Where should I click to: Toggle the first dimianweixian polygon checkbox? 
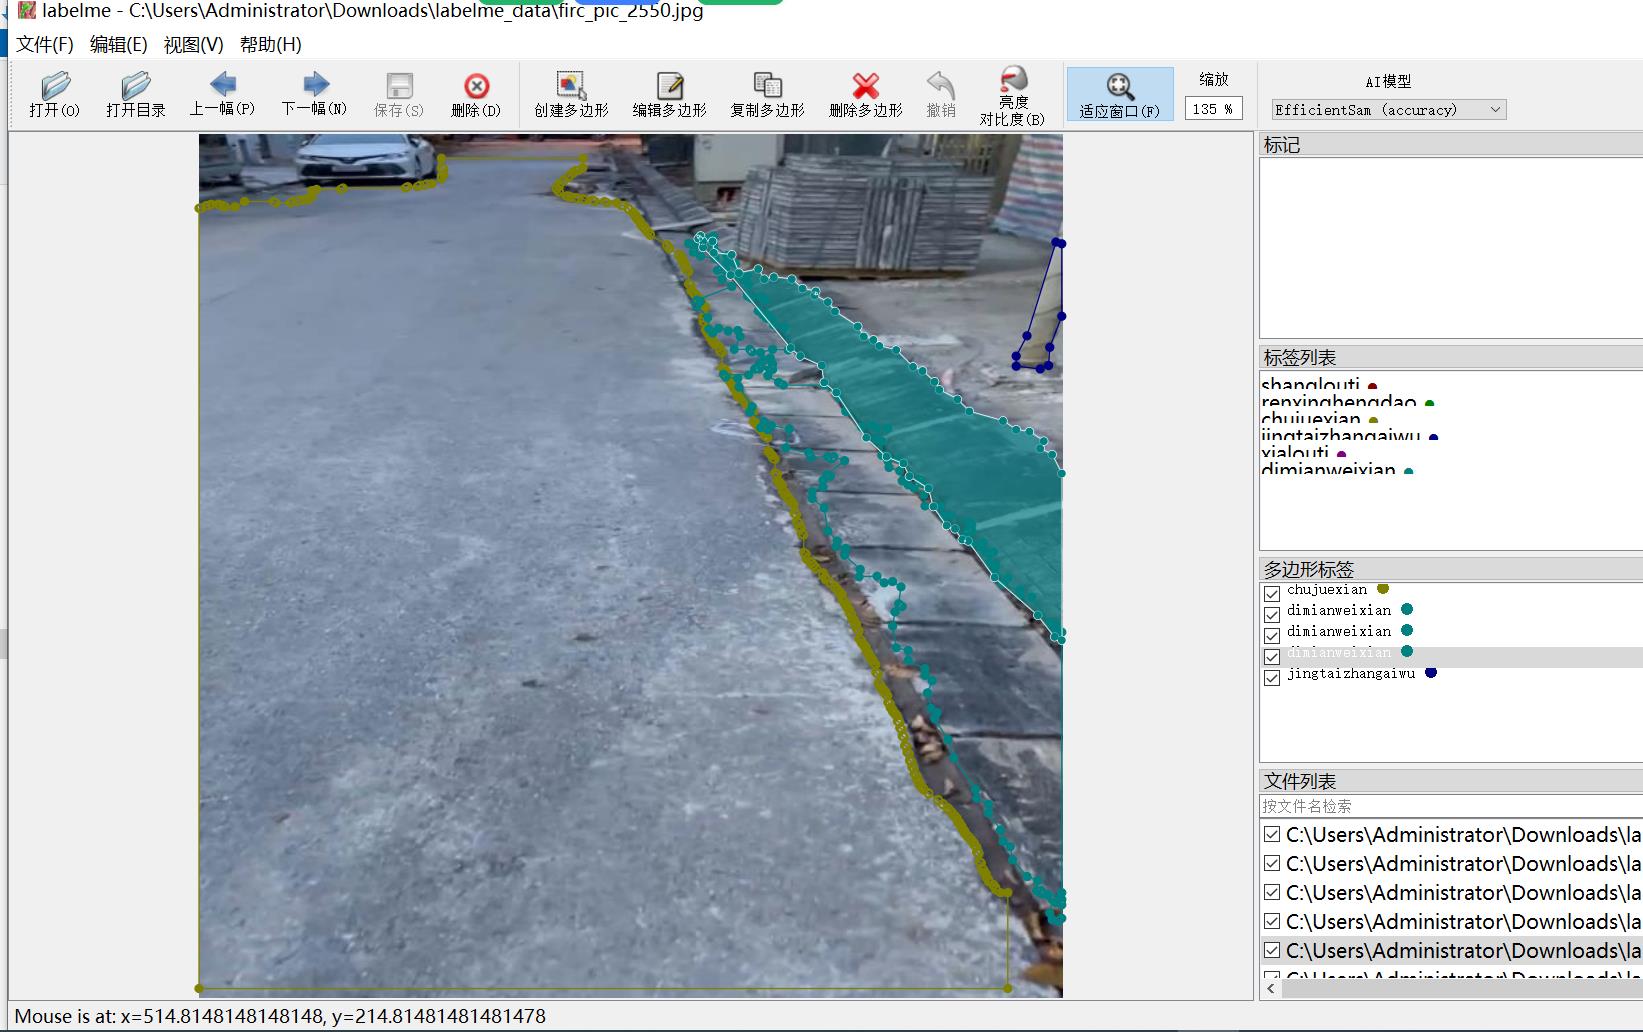[x=1272, y=614]
